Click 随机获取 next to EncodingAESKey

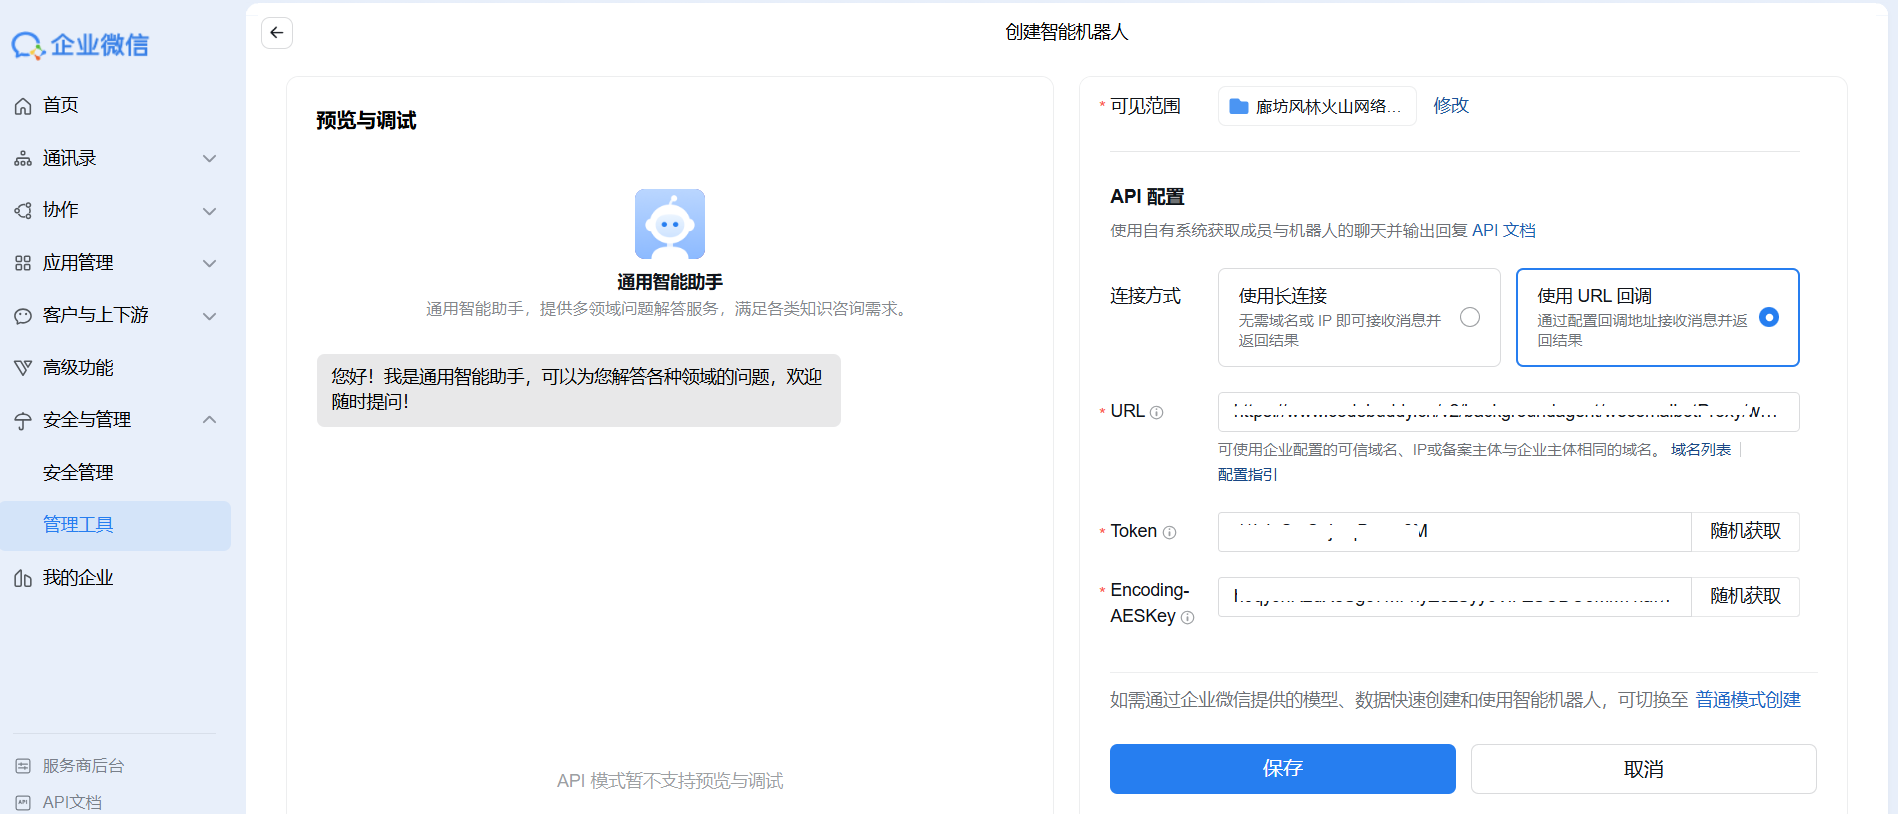point(1745,596)
